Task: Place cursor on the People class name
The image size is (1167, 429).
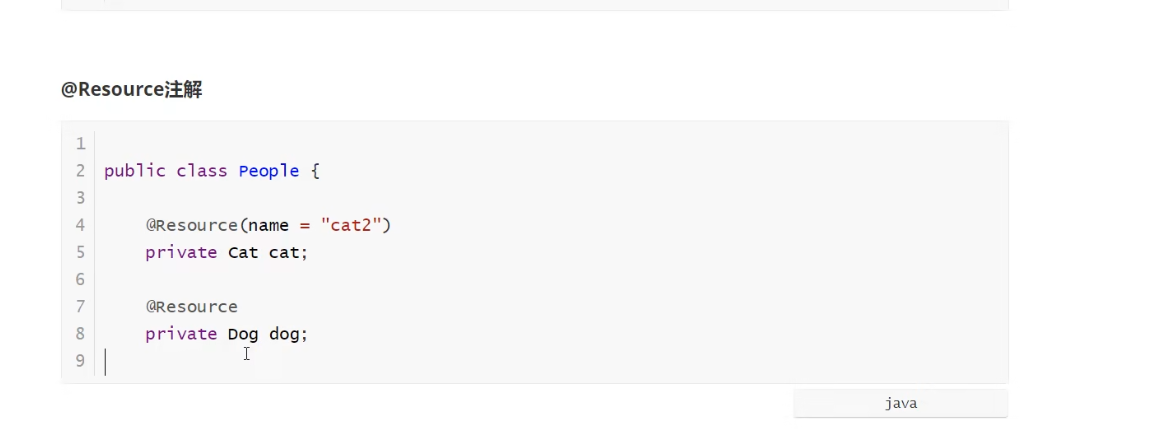Action: (x=268, y=171)
